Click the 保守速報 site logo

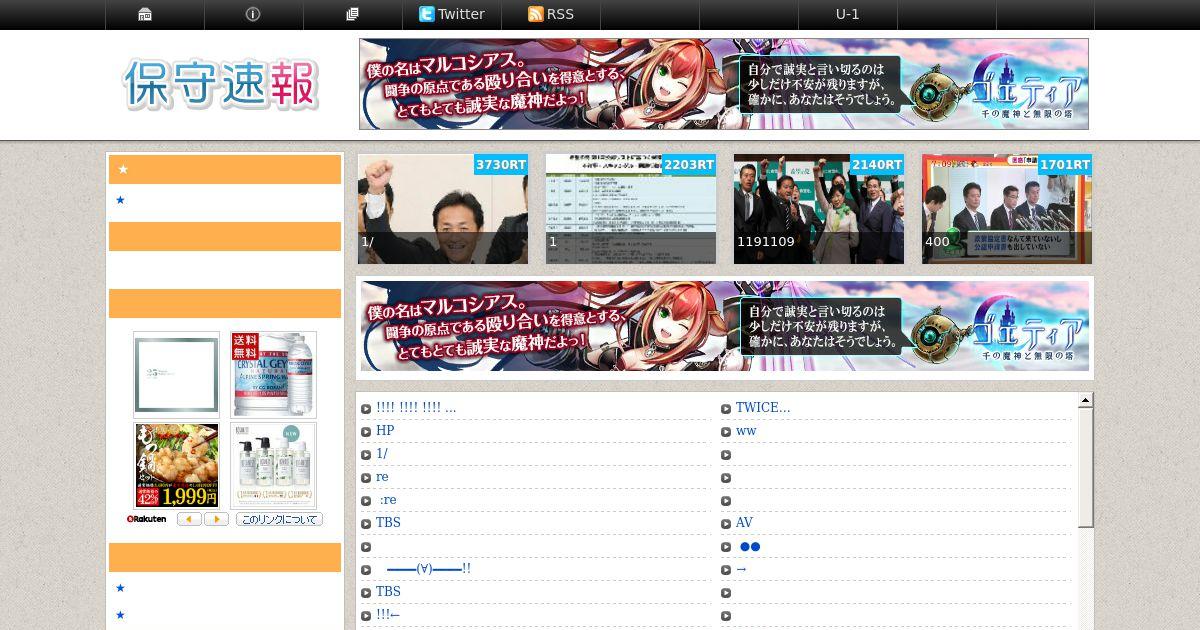(x=222, y=84)
